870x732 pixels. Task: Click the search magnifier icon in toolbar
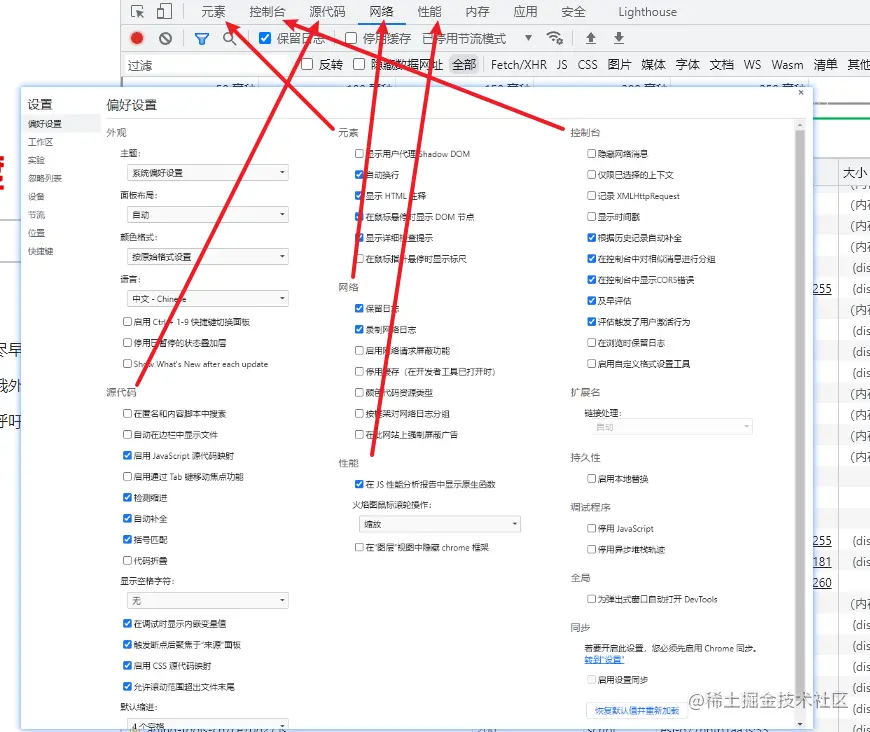click(230, 40)
